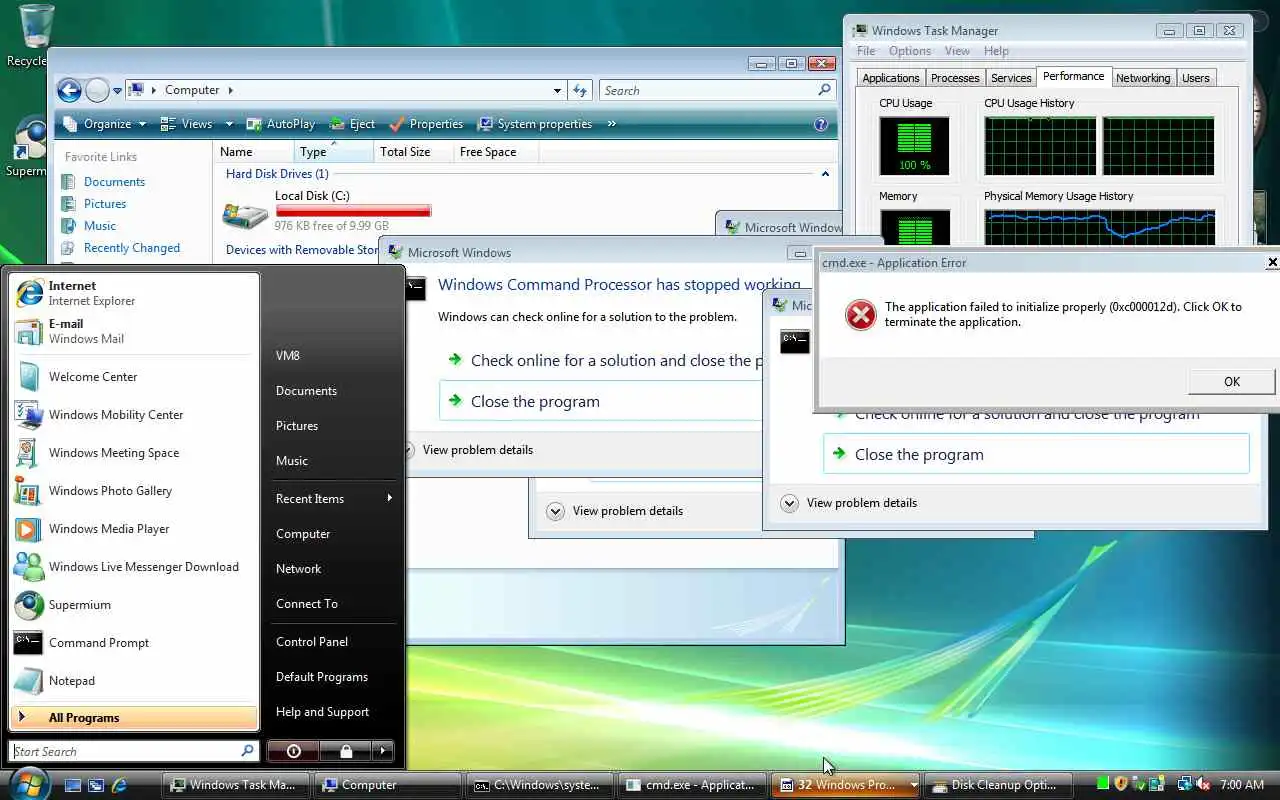Switch to the Processes tab
Viewport: 1280px width, 800px height.
(x=955, y=78)
